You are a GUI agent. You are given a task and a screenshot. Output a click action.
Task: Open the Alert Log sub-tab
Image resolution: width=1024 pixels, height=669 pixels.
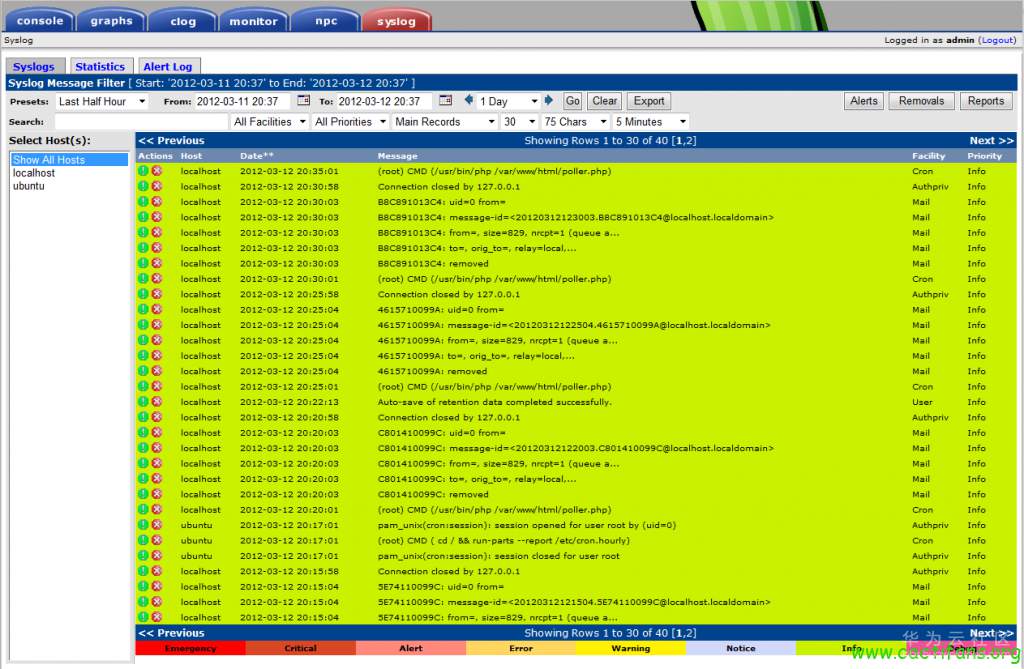pos(168,66)
